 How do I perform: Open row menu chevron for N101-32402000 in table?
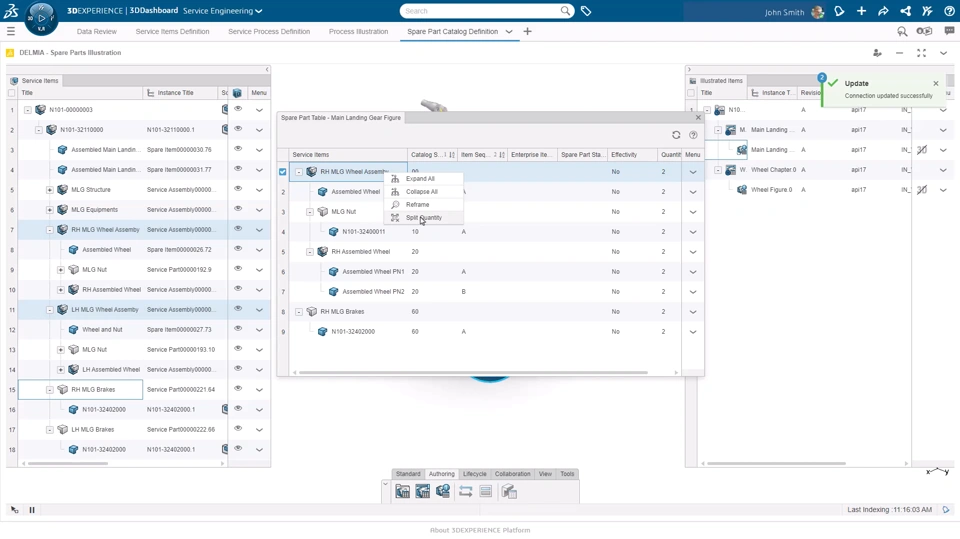pos(692,332)
